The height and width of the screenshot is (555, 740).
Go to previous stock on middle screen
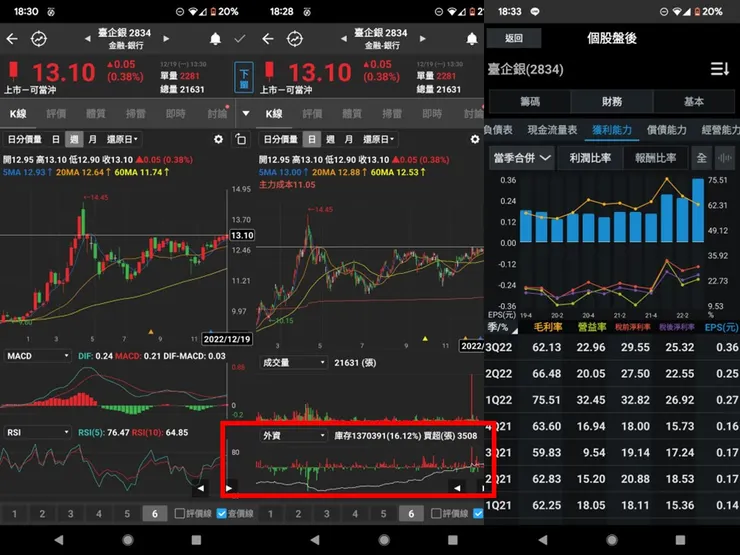click(x=344, y=39)
